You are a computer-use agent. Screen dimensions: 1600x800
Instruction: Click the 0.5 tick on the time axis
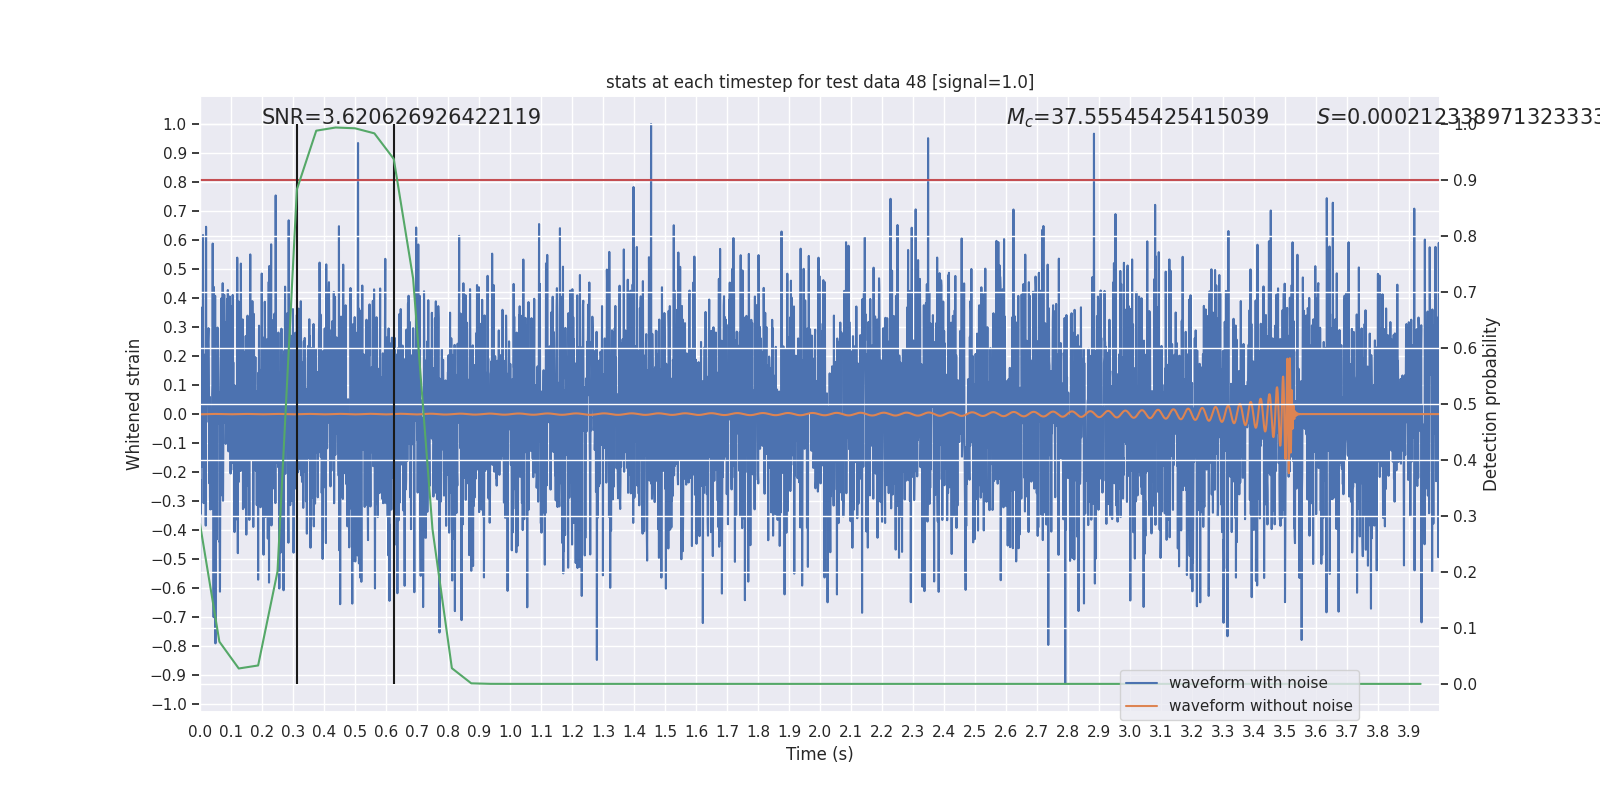(x=355, y=731)
